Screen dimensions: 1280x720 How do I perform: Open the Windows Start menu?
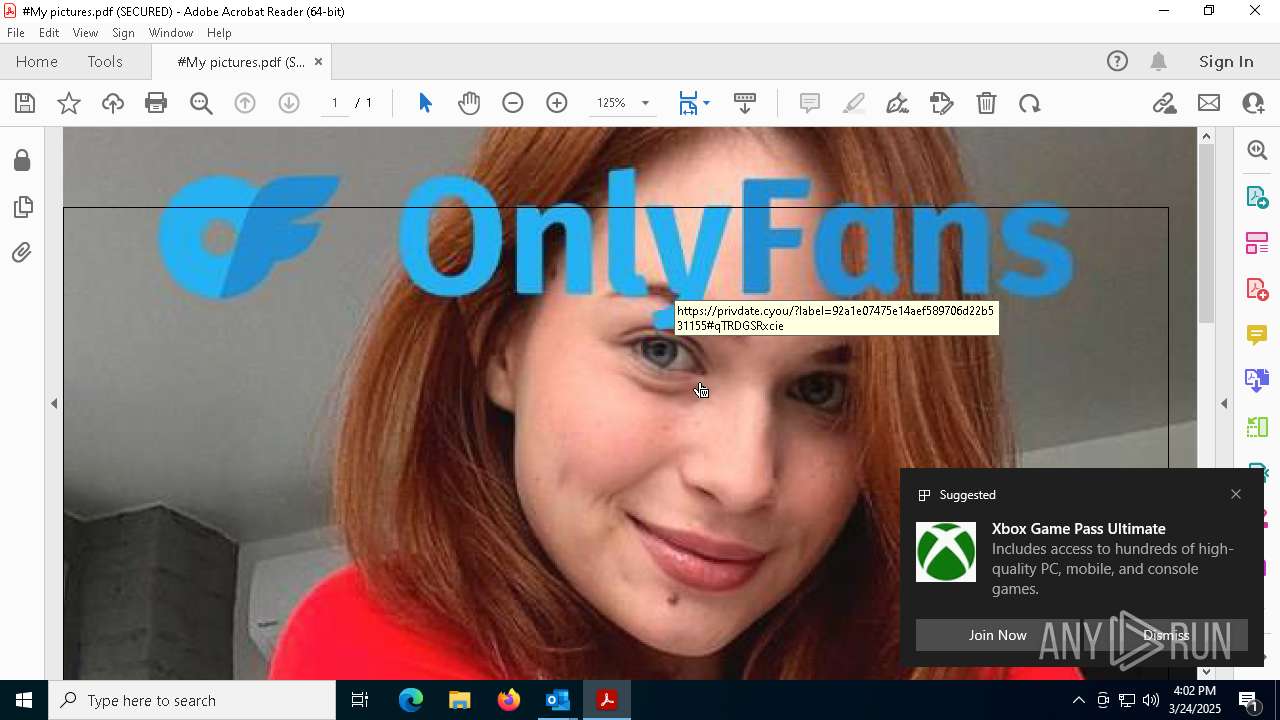pyautogui.click(x=24, y=700)
